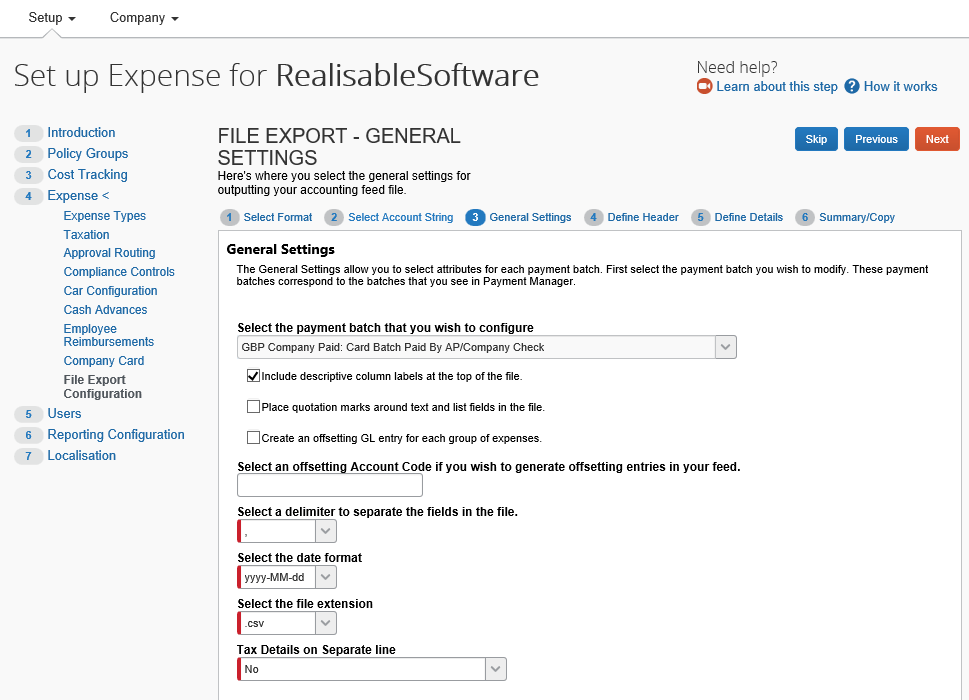Check Create an offsetting GL entry option
Viewport: 969px width, 700px height.
click(x=253, y=438)
